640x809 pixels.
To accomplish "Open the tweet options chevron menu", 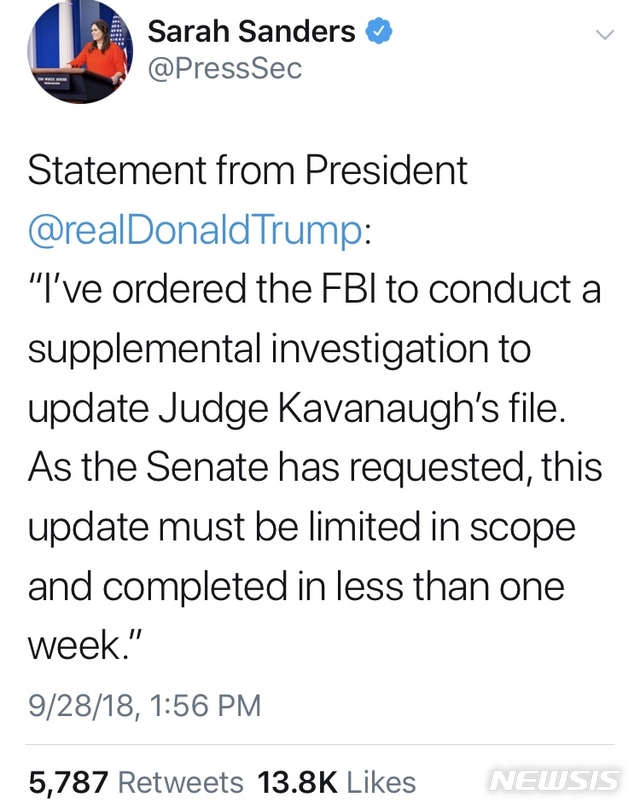I will pyautogui.click(x=604, y=35).
